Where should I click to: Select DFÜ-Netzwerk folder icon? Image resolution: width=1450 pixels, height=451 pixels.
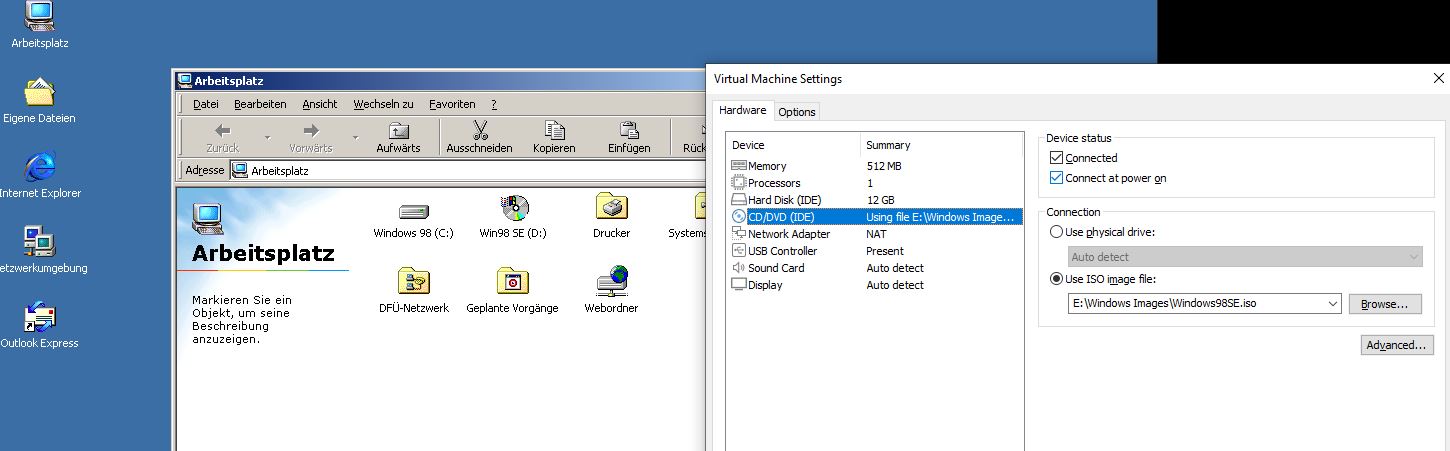[x=413, y=291]
